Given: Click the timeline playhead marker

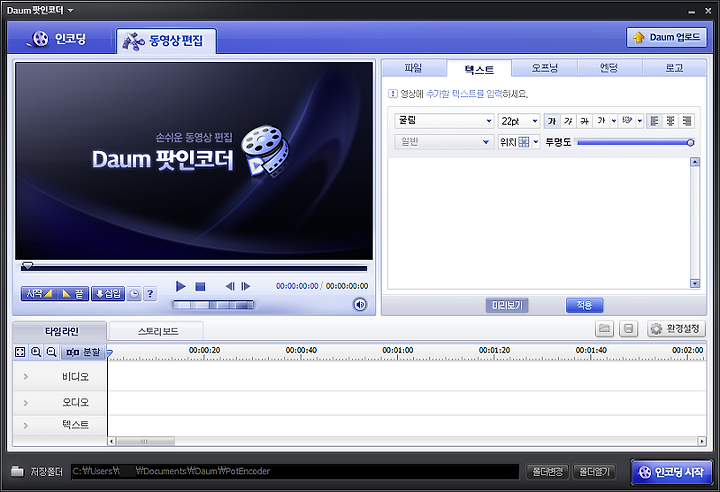Looking at the screenshot, I should coord(109,353).
